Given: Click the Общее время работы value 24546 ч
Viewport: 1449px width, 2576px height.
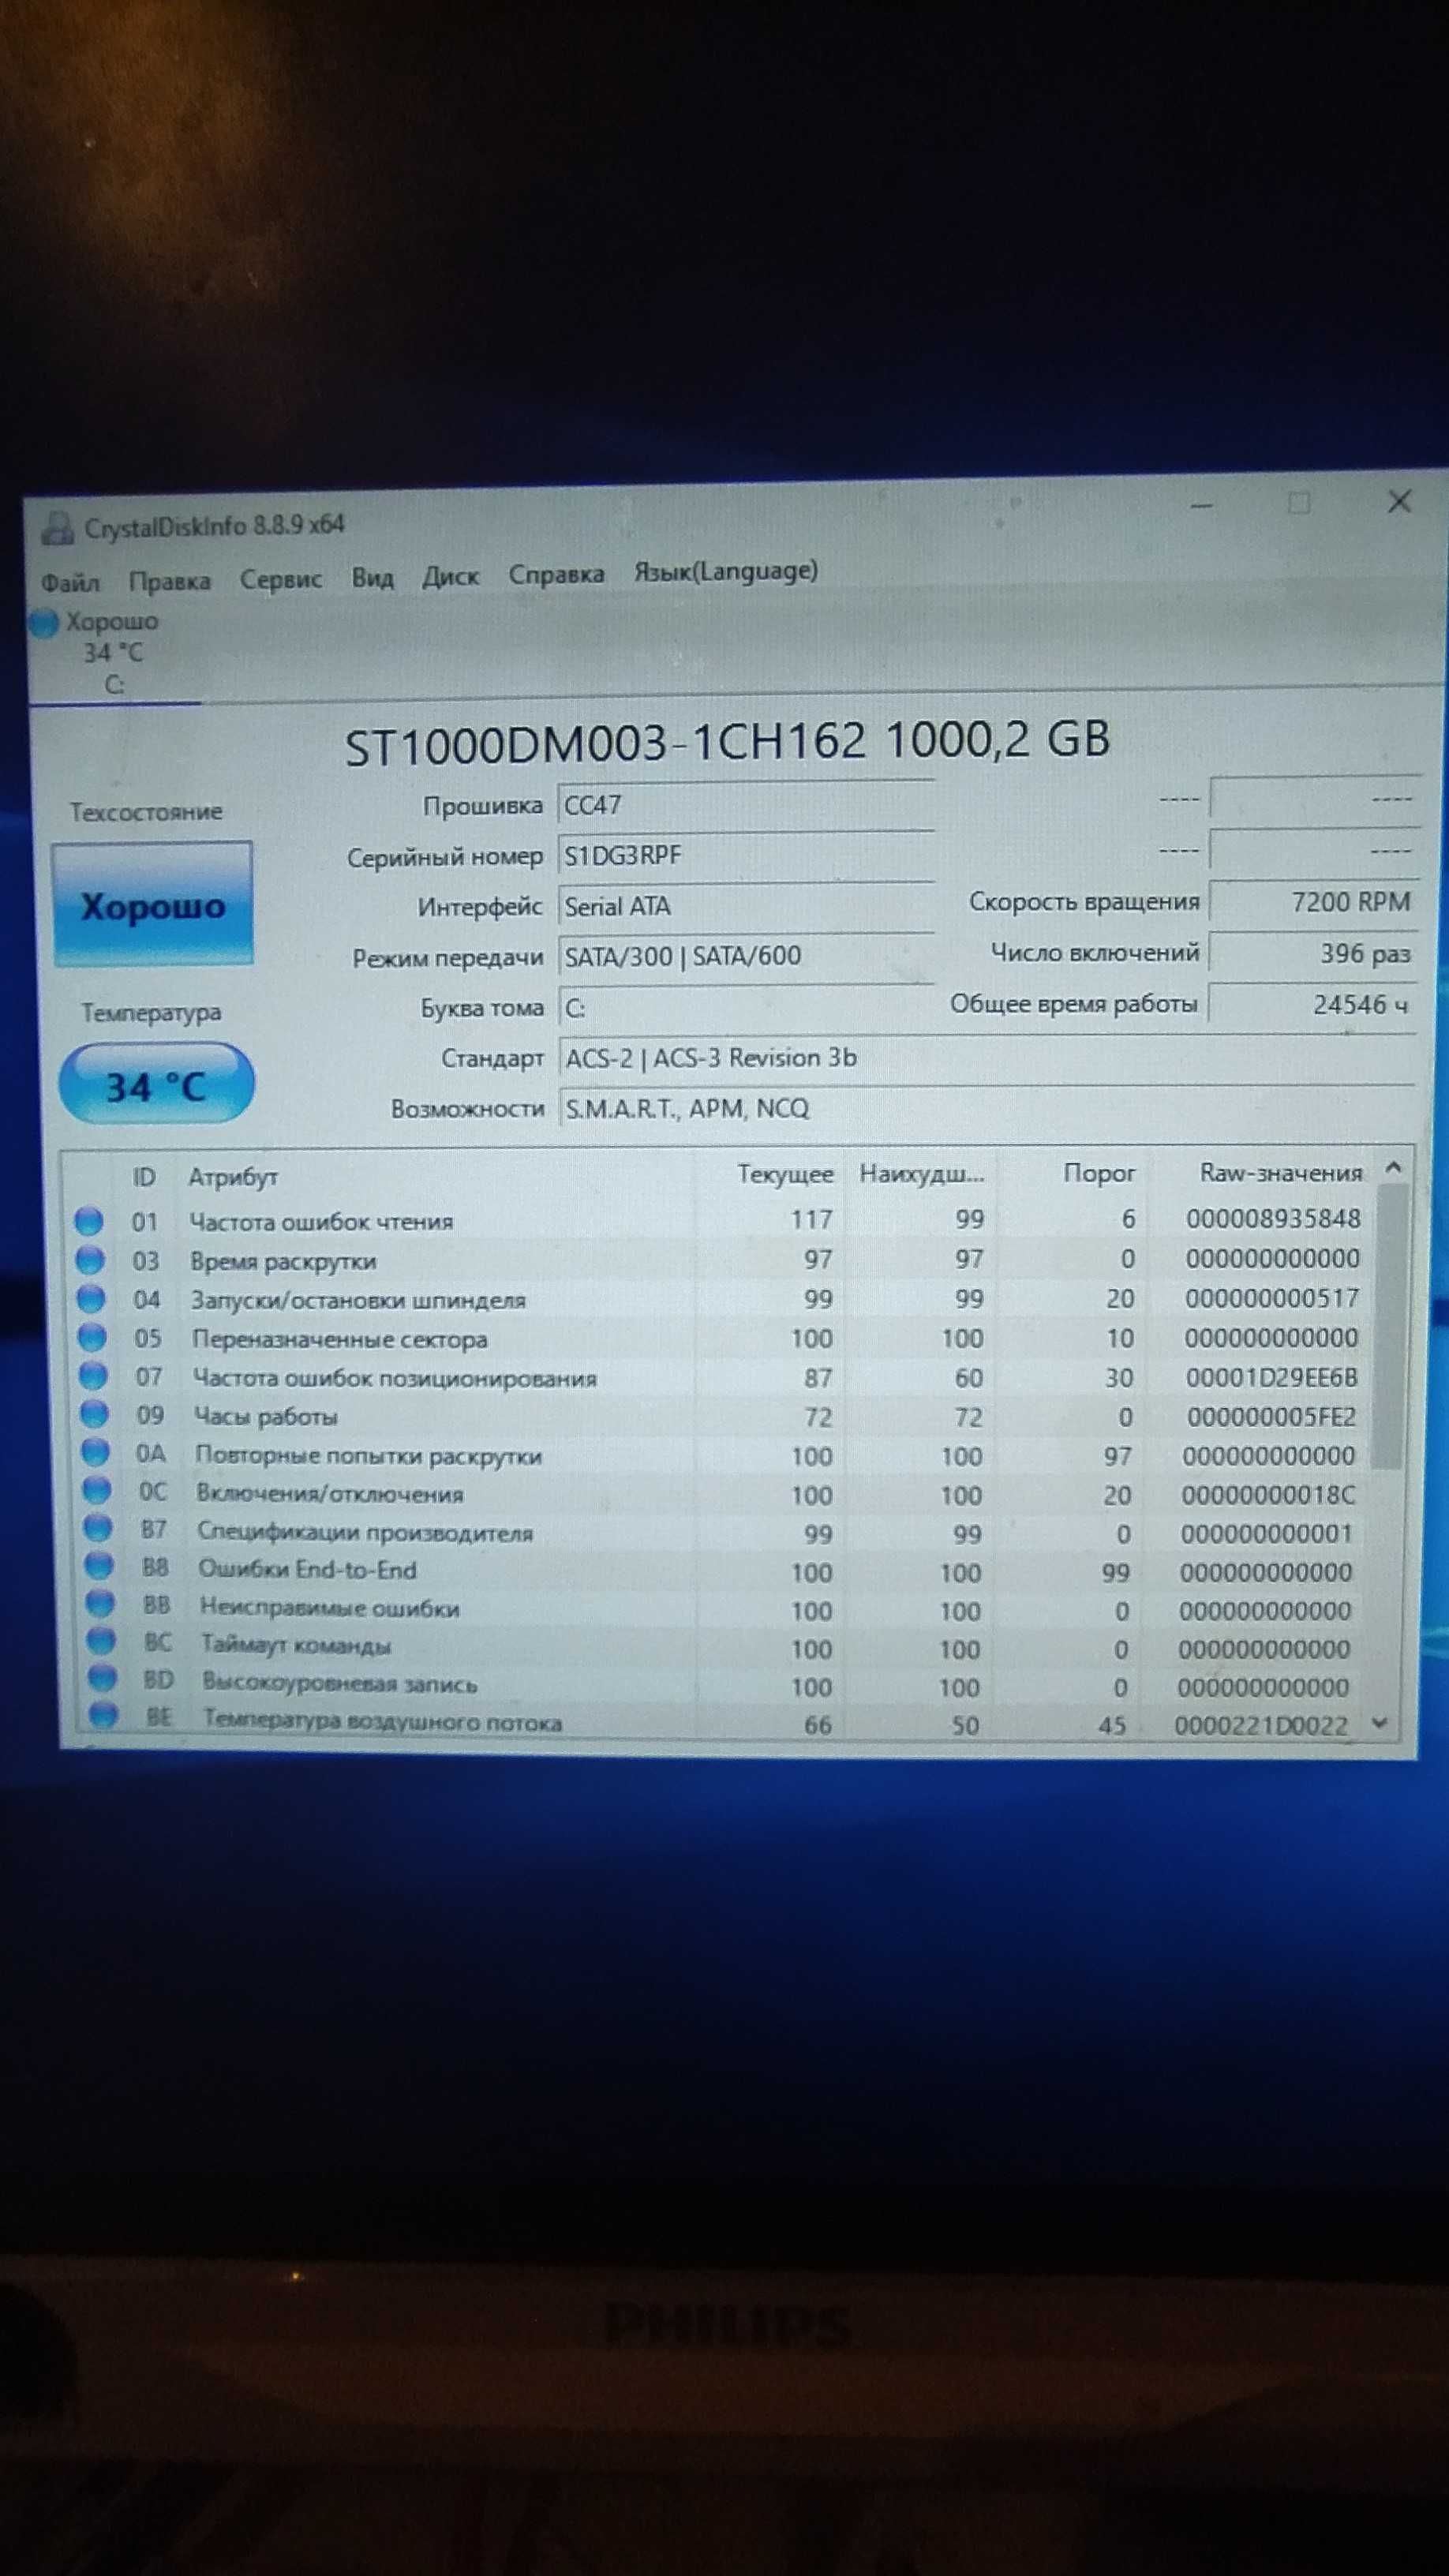Looking at the screenshot, I should point(1313,1004).
